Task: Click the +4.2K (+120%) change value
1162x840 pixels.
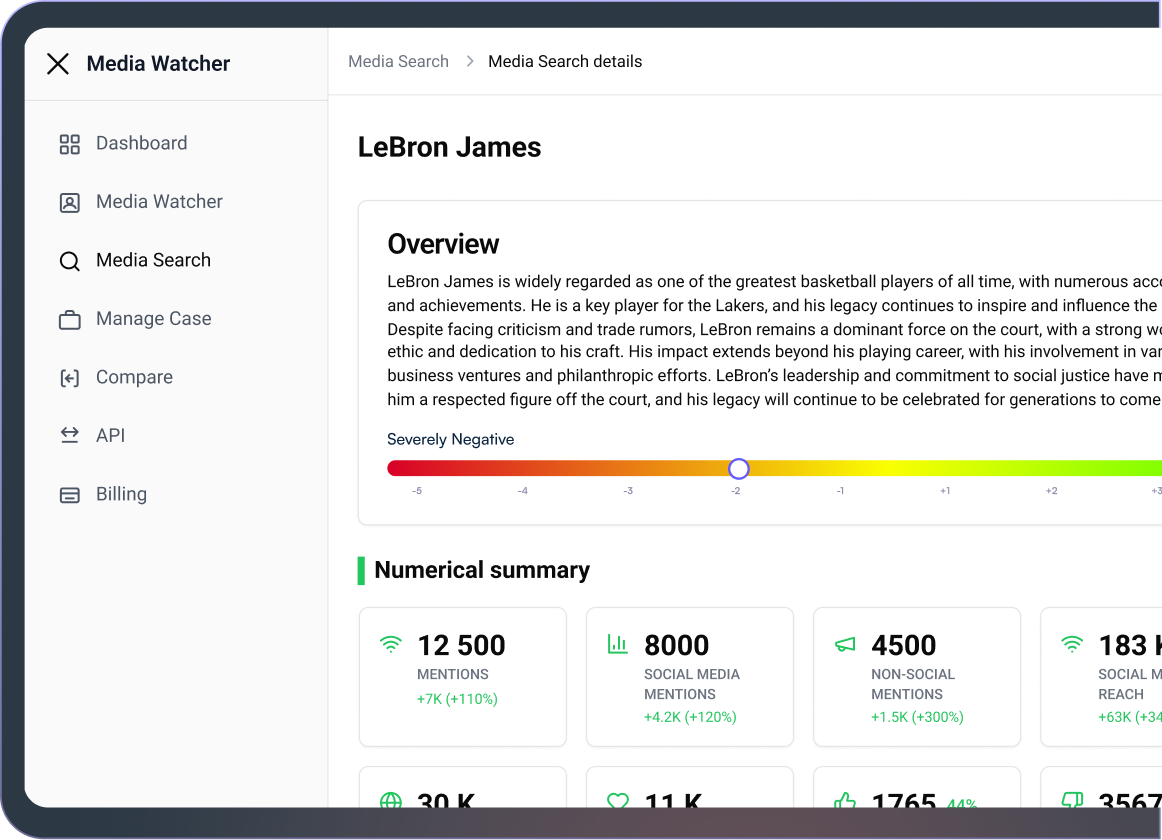Action: 690,717
